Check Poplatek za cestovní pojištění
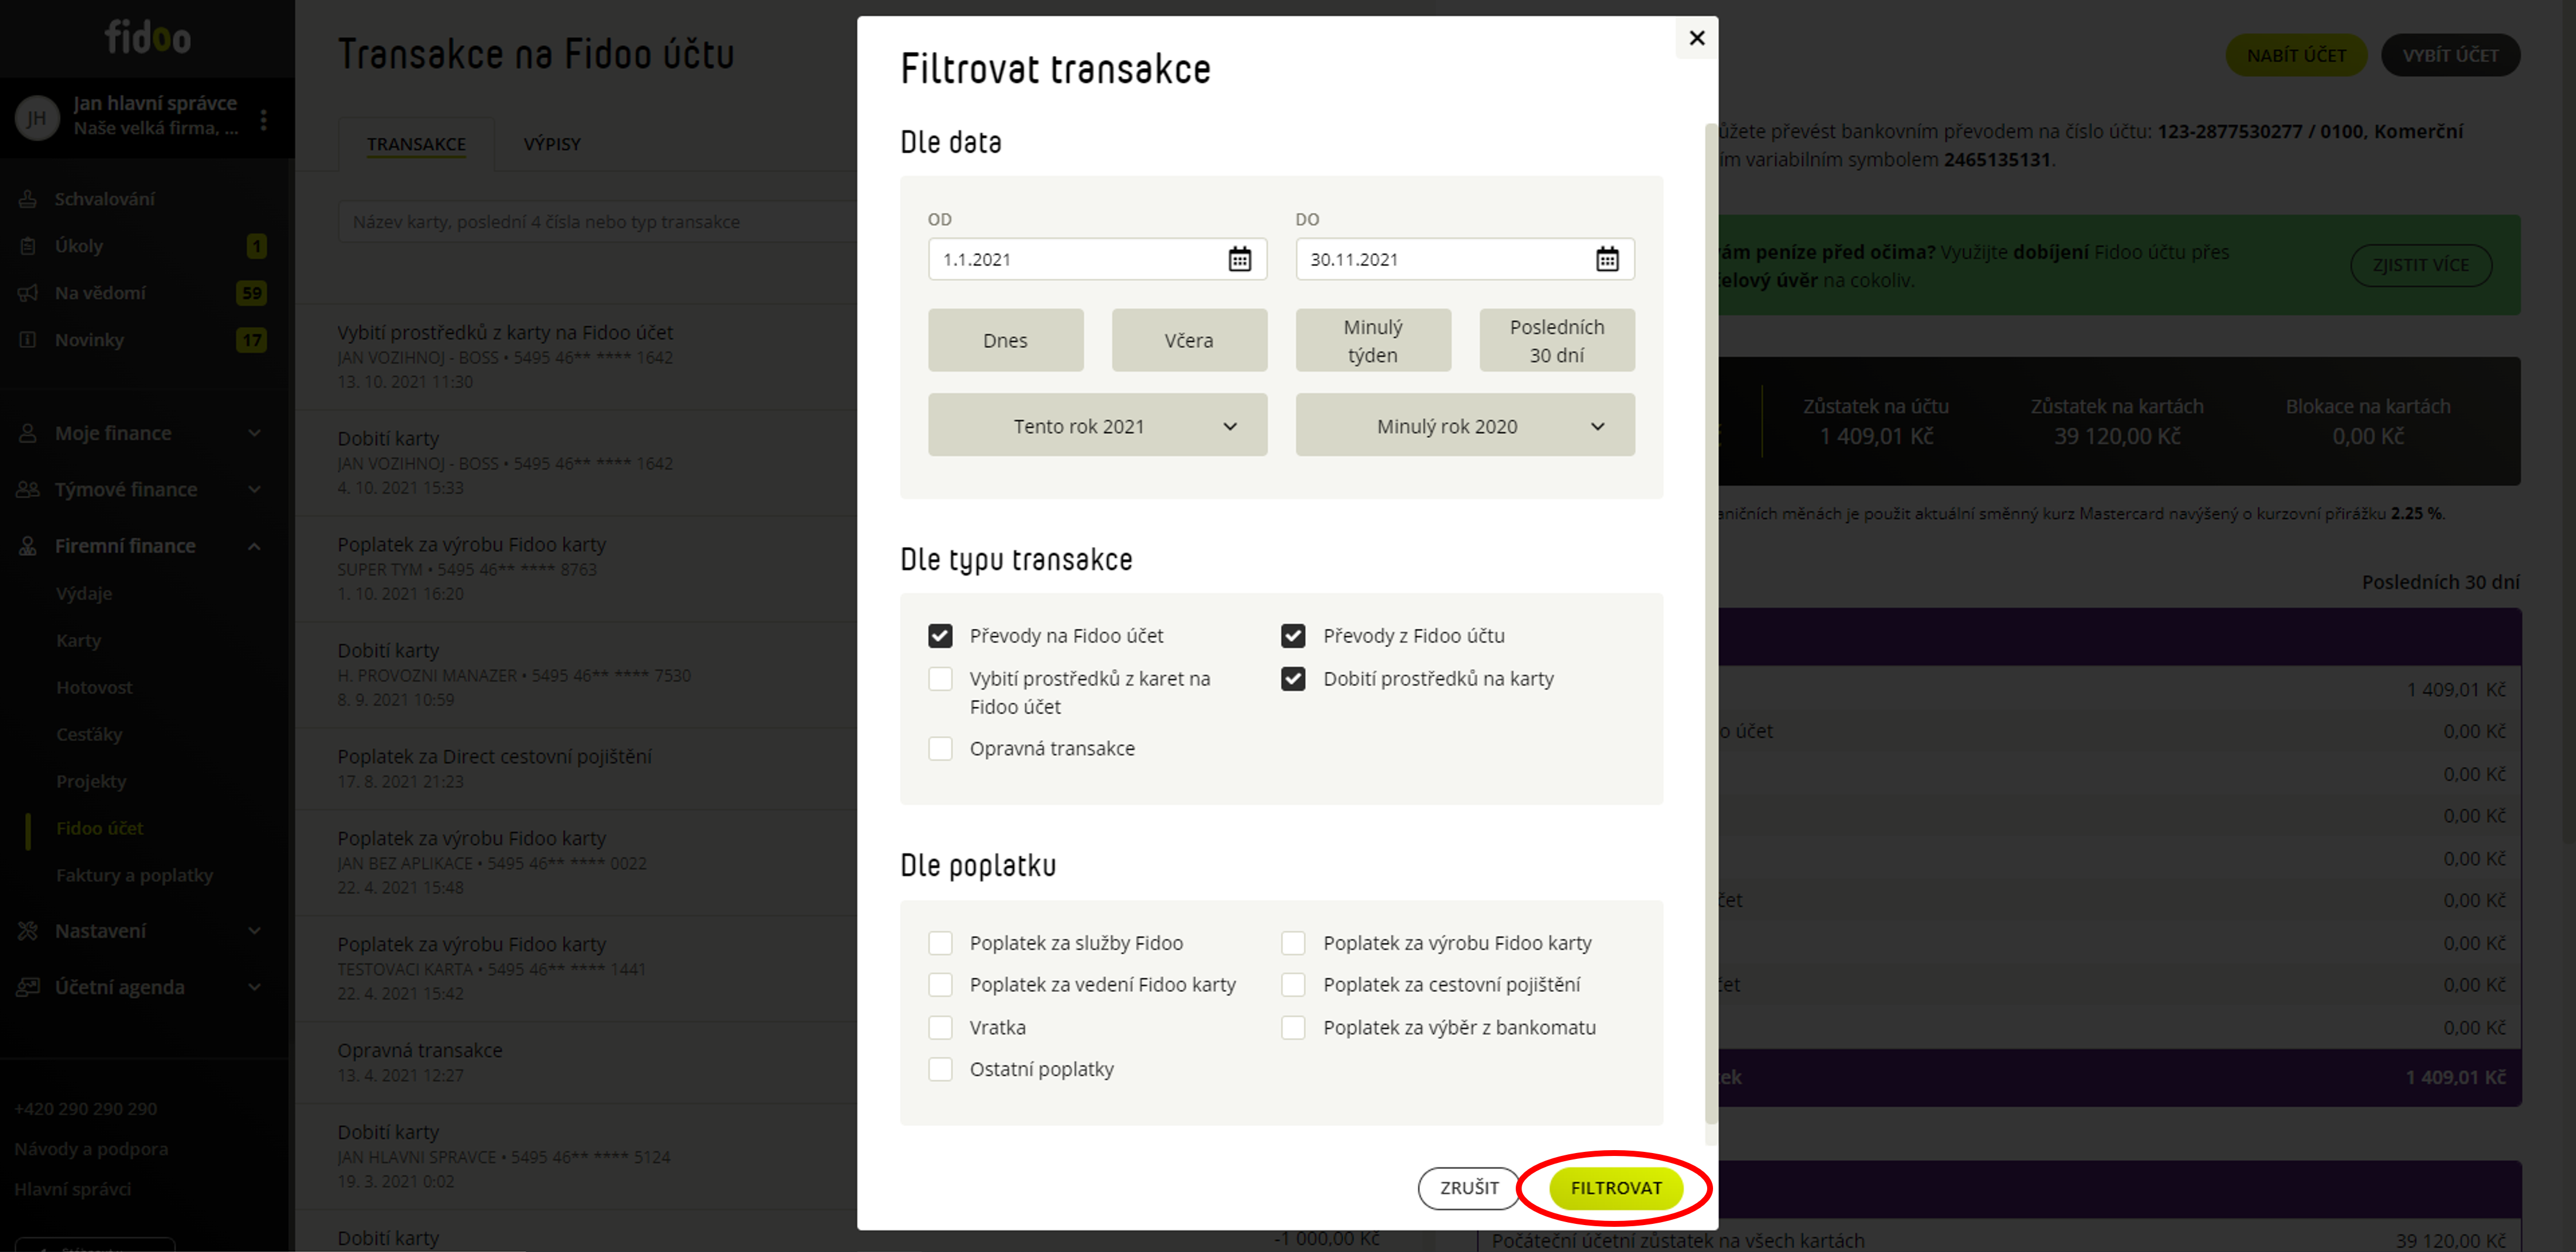The height and width of the screenshot is (1252, 2576). pyautogui.click(x=1293, y=985)
